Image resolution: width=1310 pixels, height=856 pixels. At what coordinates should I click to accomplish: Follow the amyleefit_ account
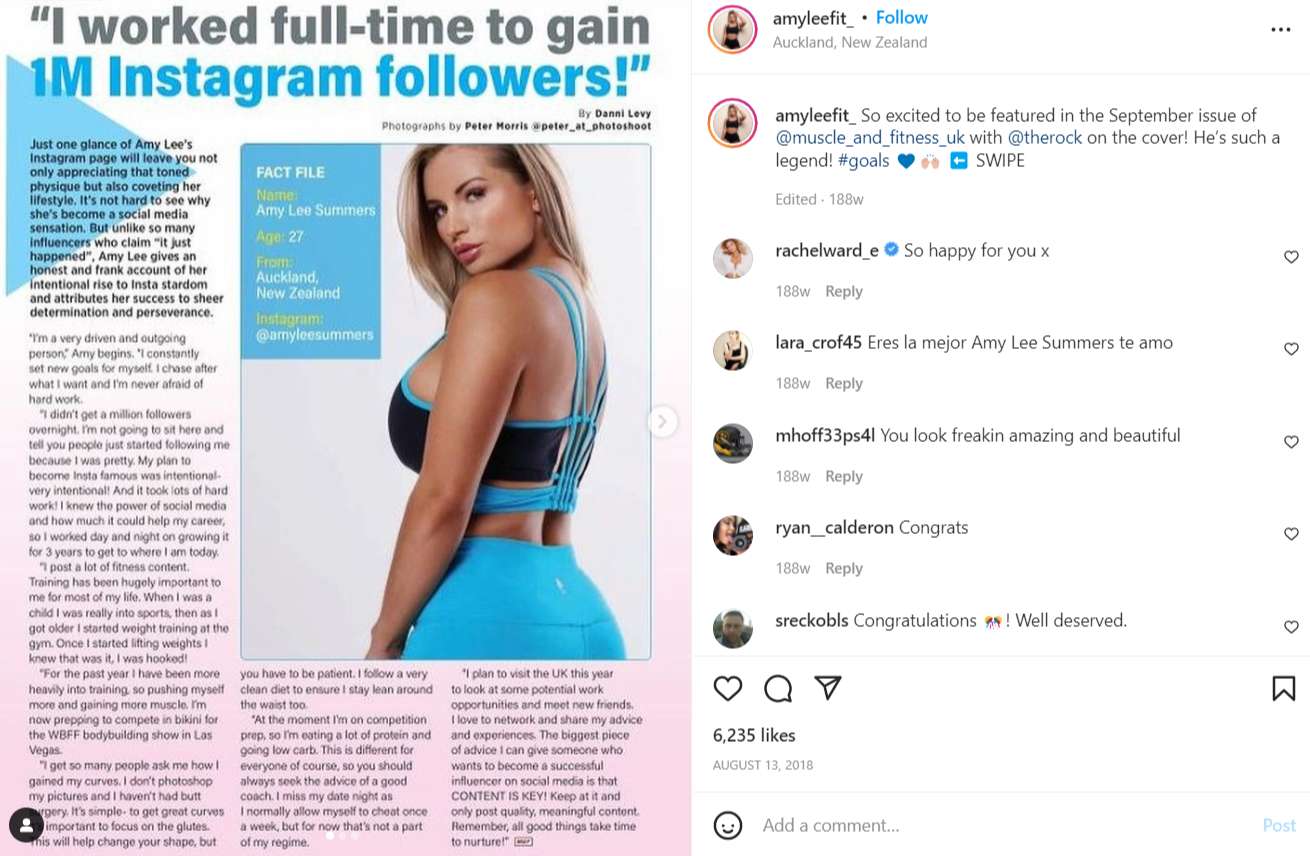tap(901, 18)
